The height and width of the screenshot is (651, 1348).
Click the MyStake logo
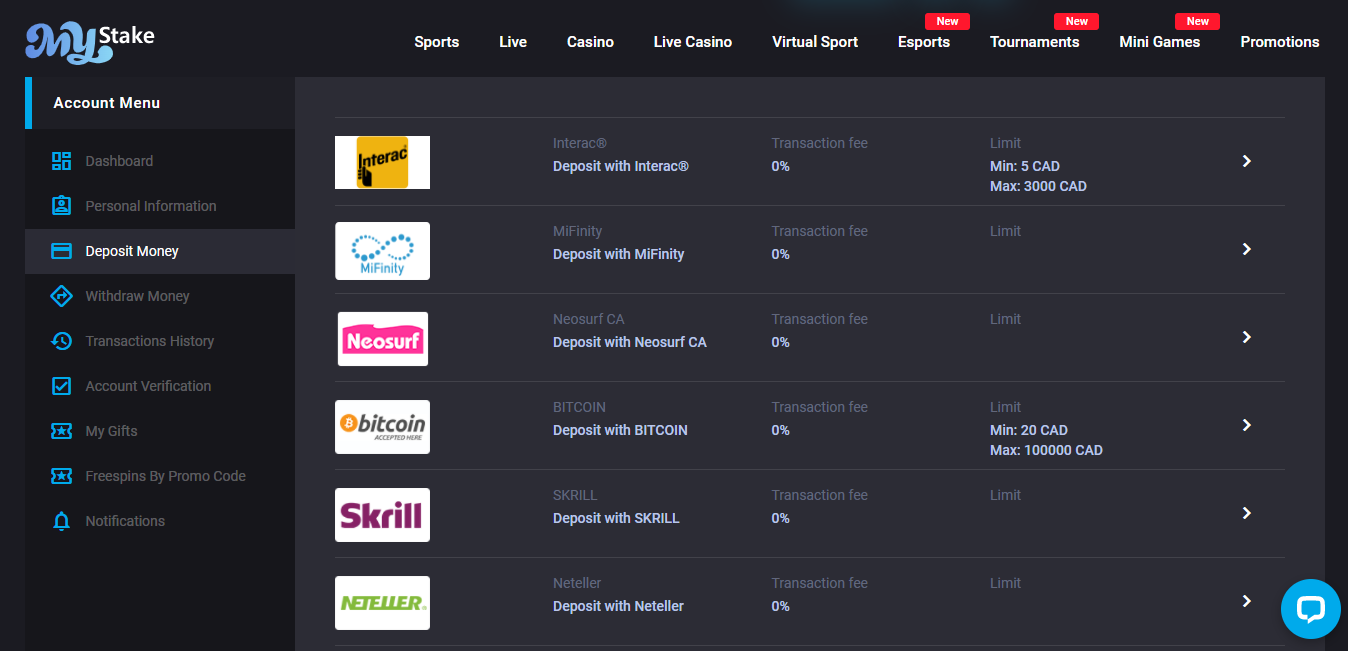[x=90, y=42]
